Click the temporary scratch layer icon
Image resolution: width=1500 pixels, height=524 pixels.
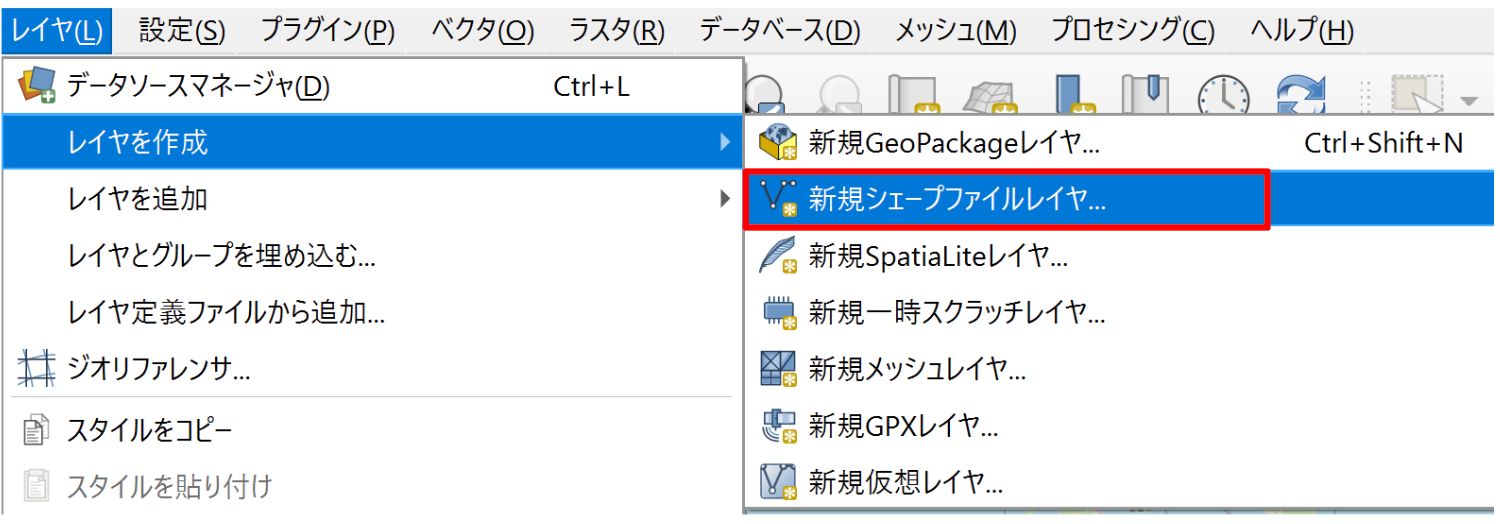pos(778,313)
